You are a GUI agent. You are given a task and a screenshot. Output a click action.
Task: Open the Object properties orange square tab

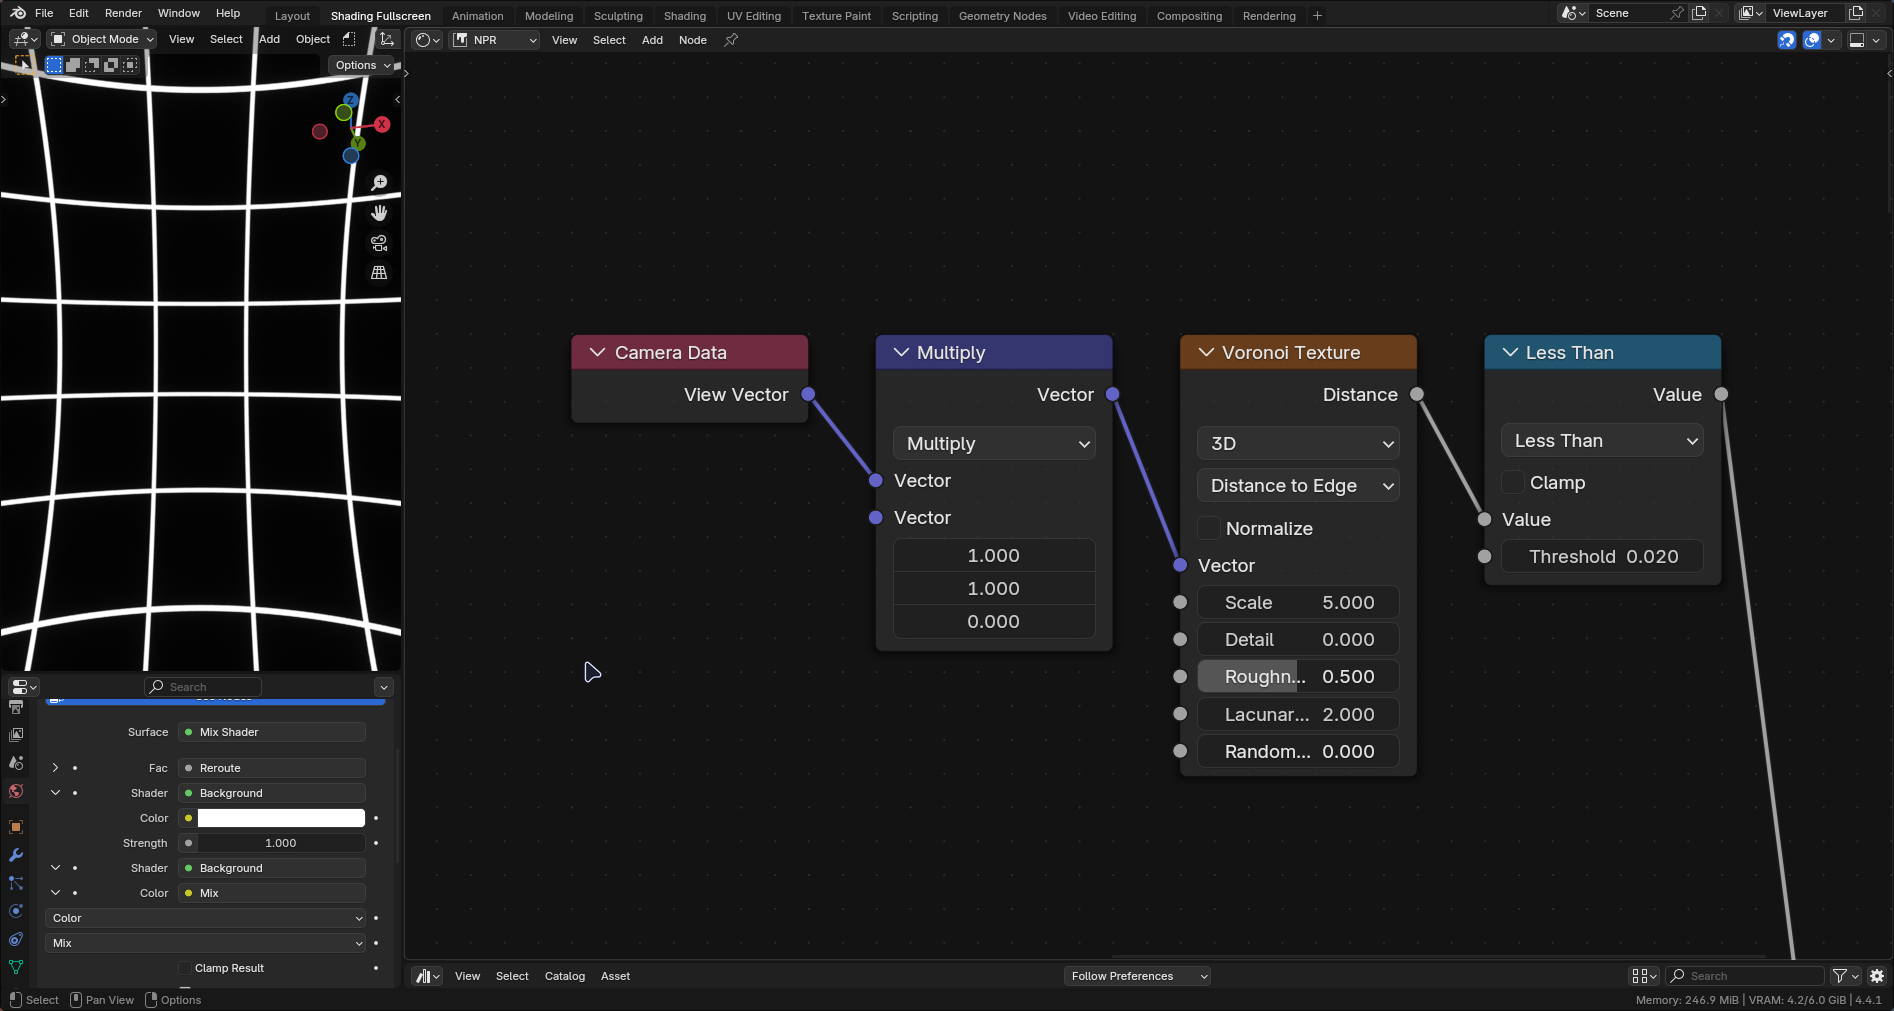pyautogui.click(x=16, y=827)
